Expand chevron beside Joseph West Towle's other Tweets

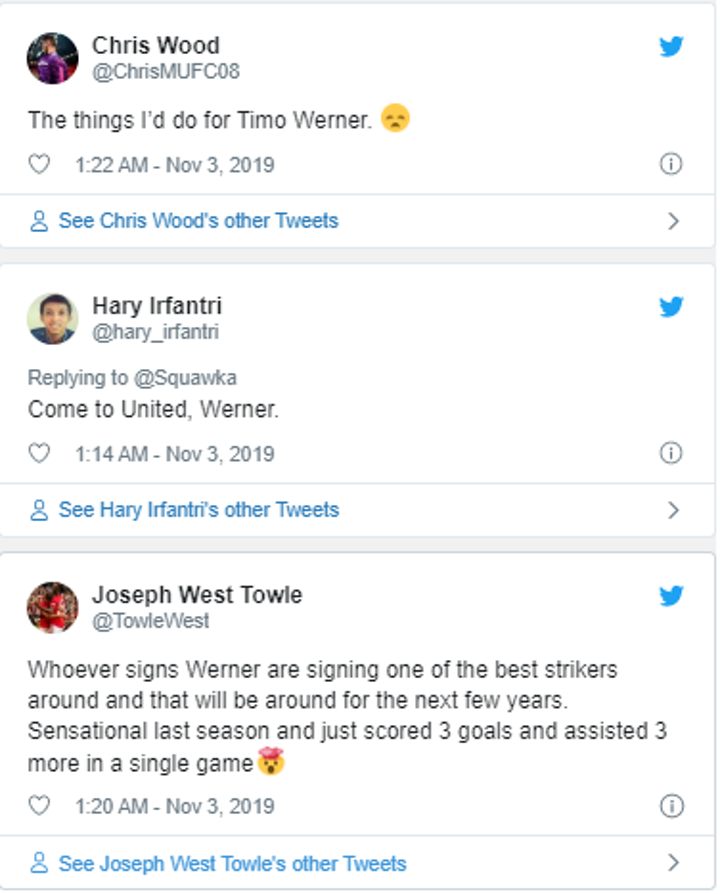pos(674,863)
